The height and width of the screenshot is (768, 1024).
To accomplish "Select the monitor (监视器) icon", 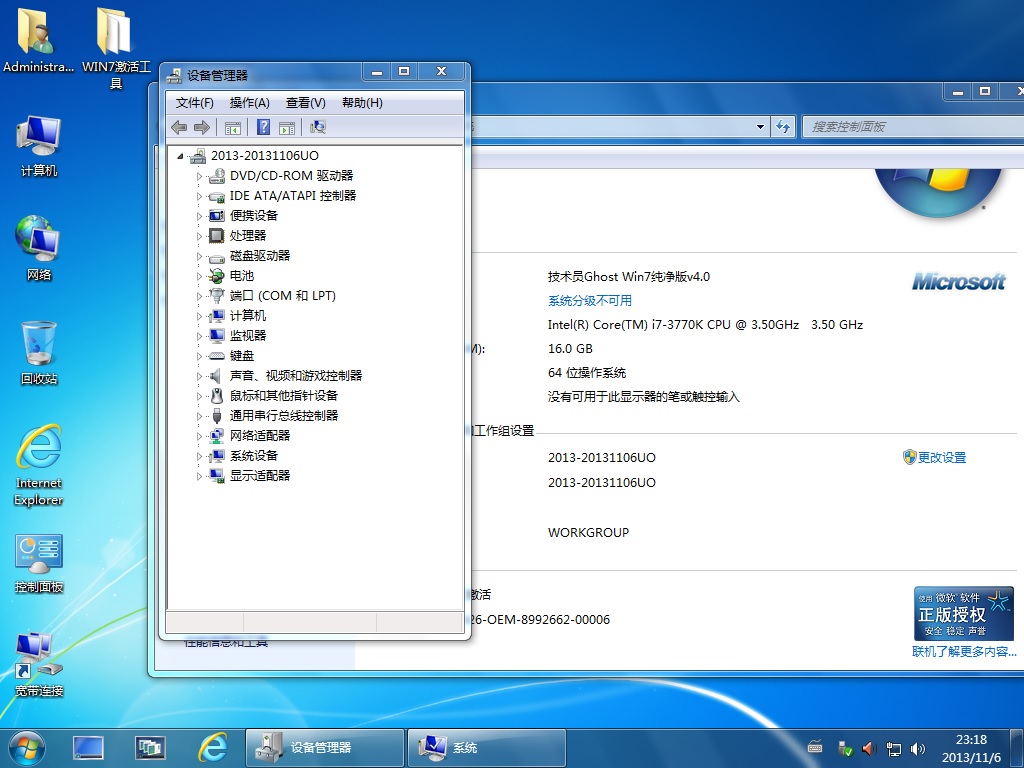I will (217, 336).
